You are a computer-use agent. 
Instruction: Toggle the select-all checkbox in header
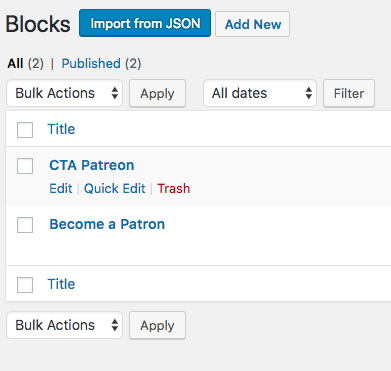tap(25, 130)
